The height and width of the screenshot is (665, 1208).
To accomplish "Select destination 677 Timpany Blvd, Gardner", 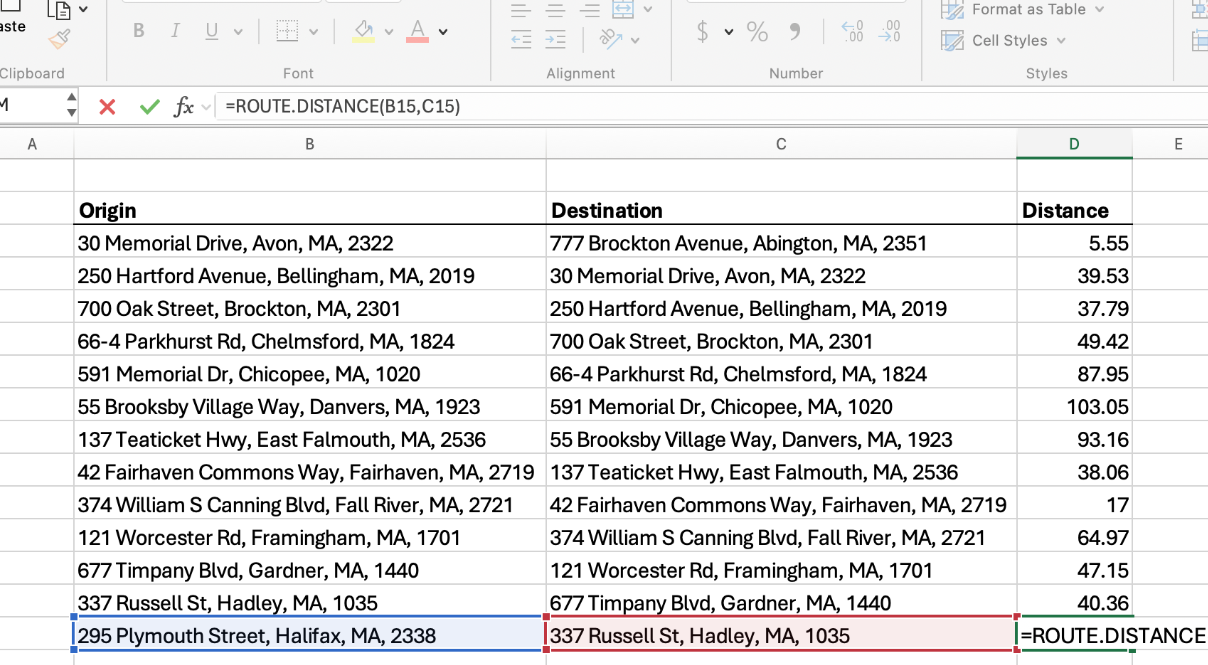I will 781,603.
